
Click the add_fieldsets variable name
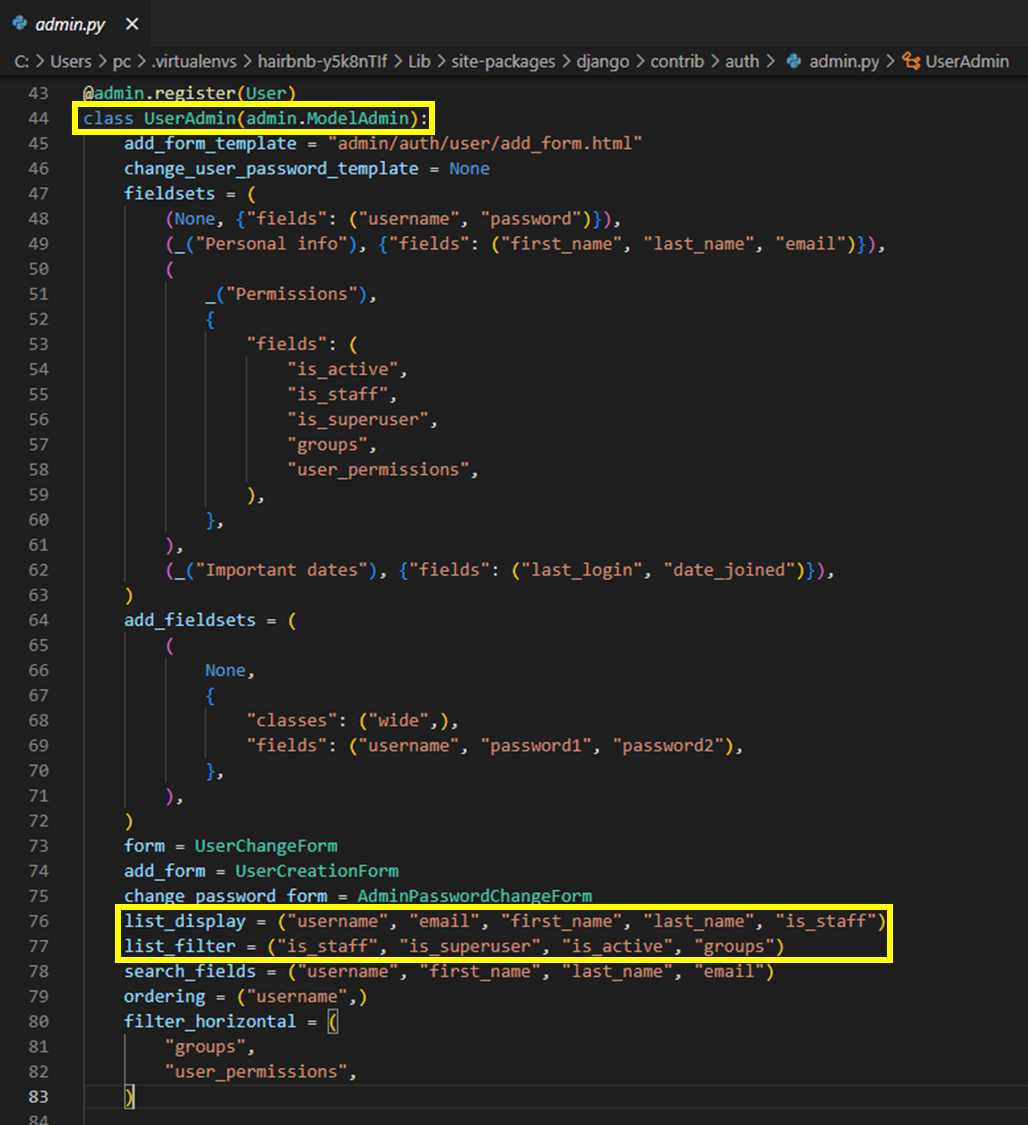coord(189,621)
